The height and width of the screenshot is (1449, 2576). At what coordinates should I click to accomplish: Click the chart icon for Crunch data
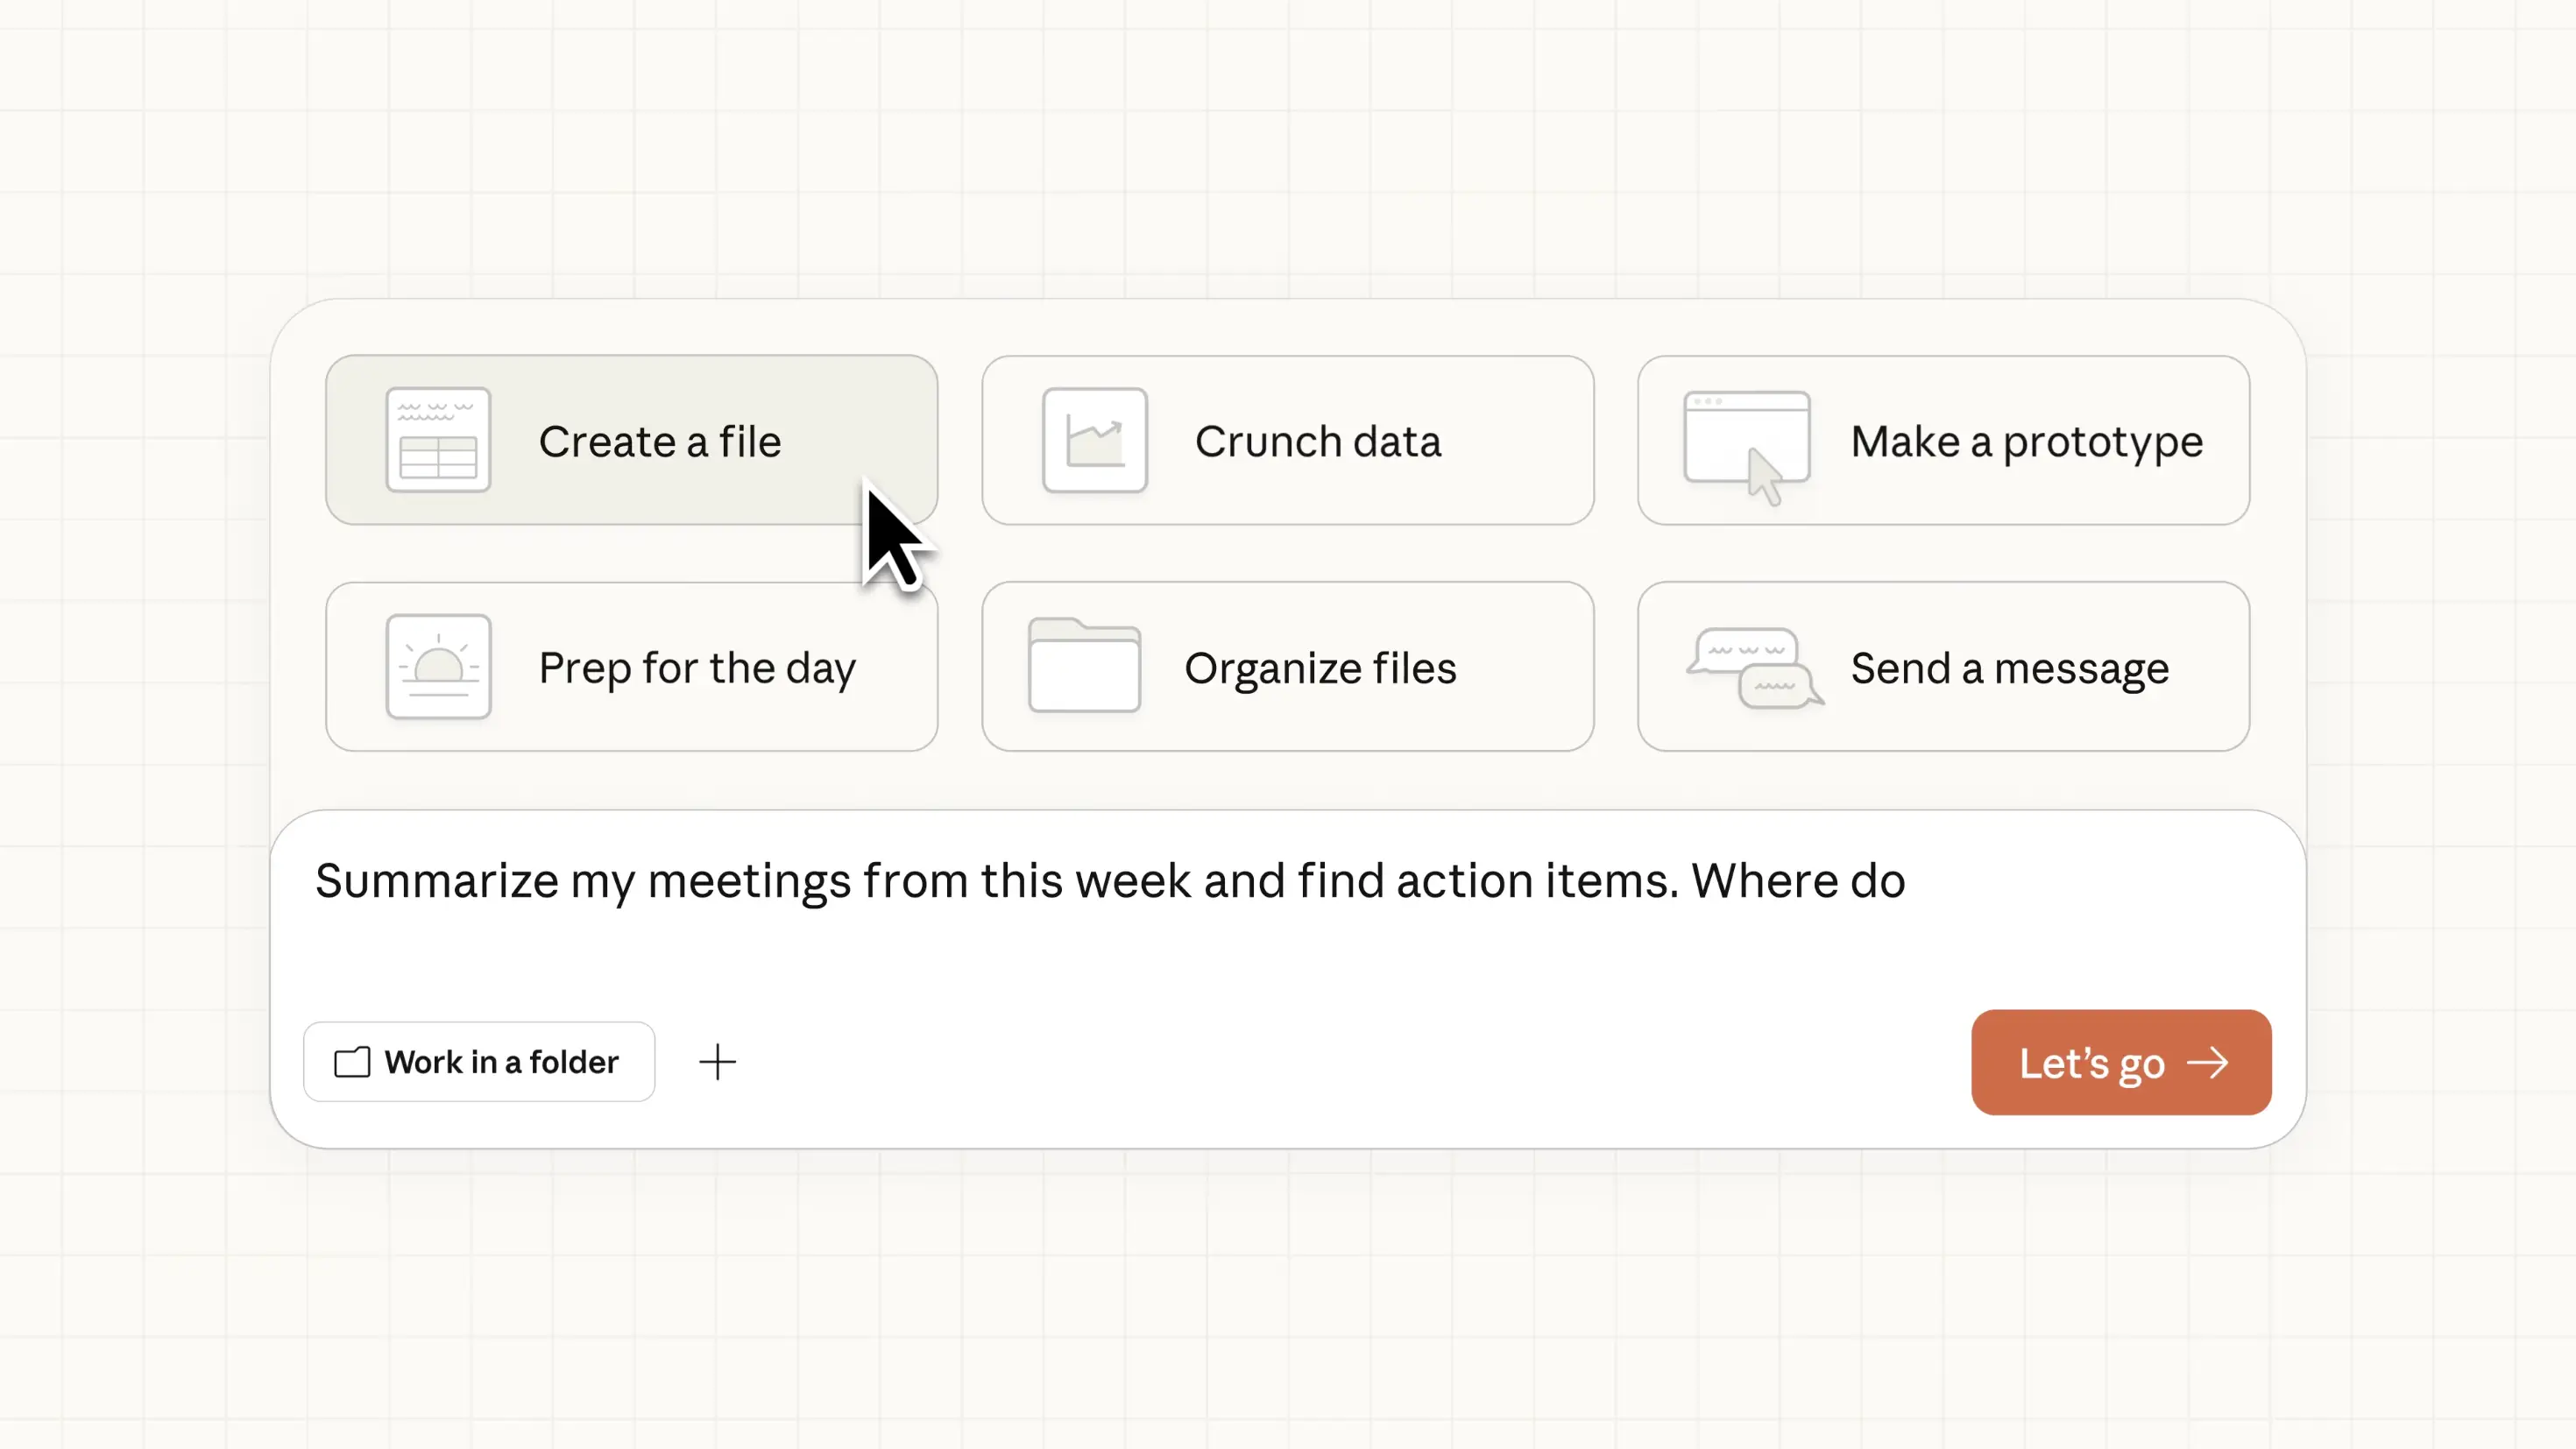point(1096,441)
